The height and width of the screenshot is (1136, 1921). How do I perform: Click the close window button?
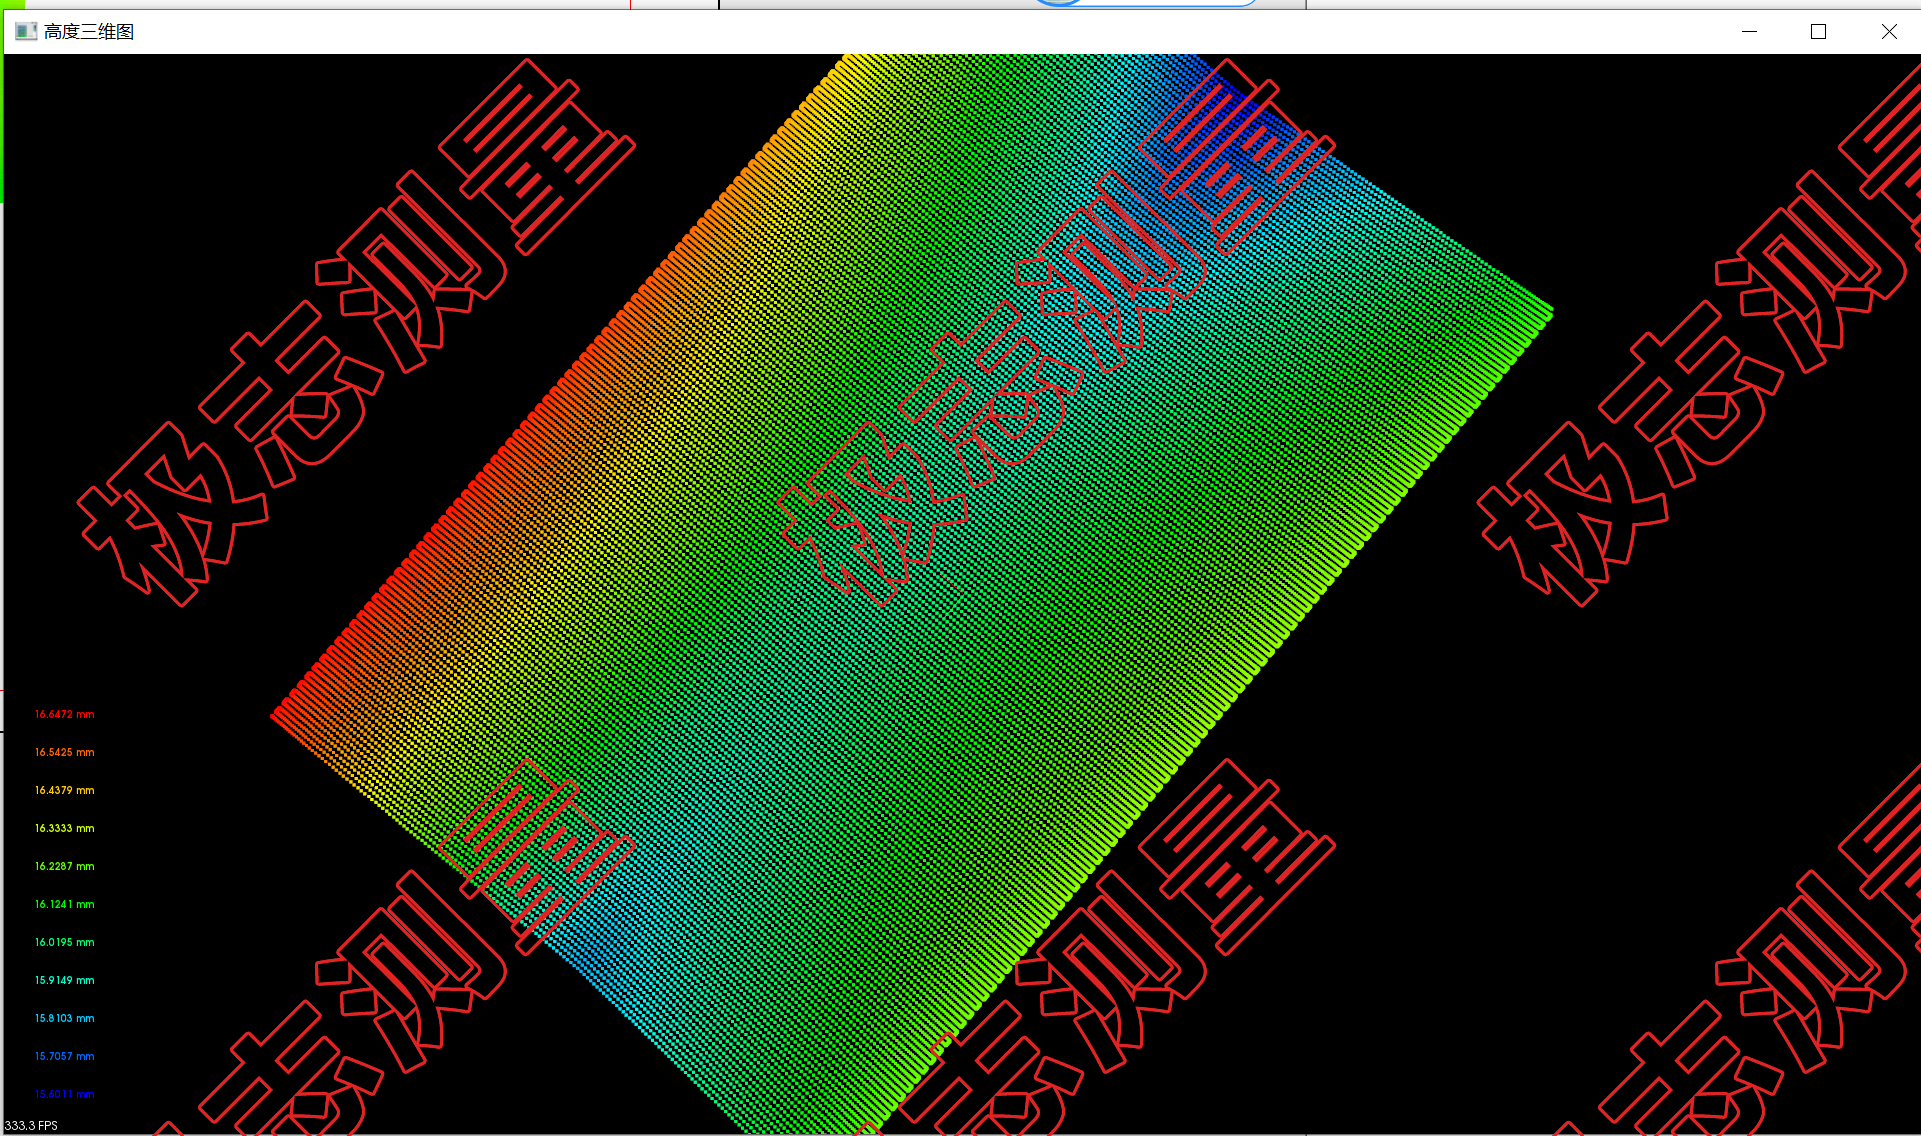click(x=1889, y=30)
